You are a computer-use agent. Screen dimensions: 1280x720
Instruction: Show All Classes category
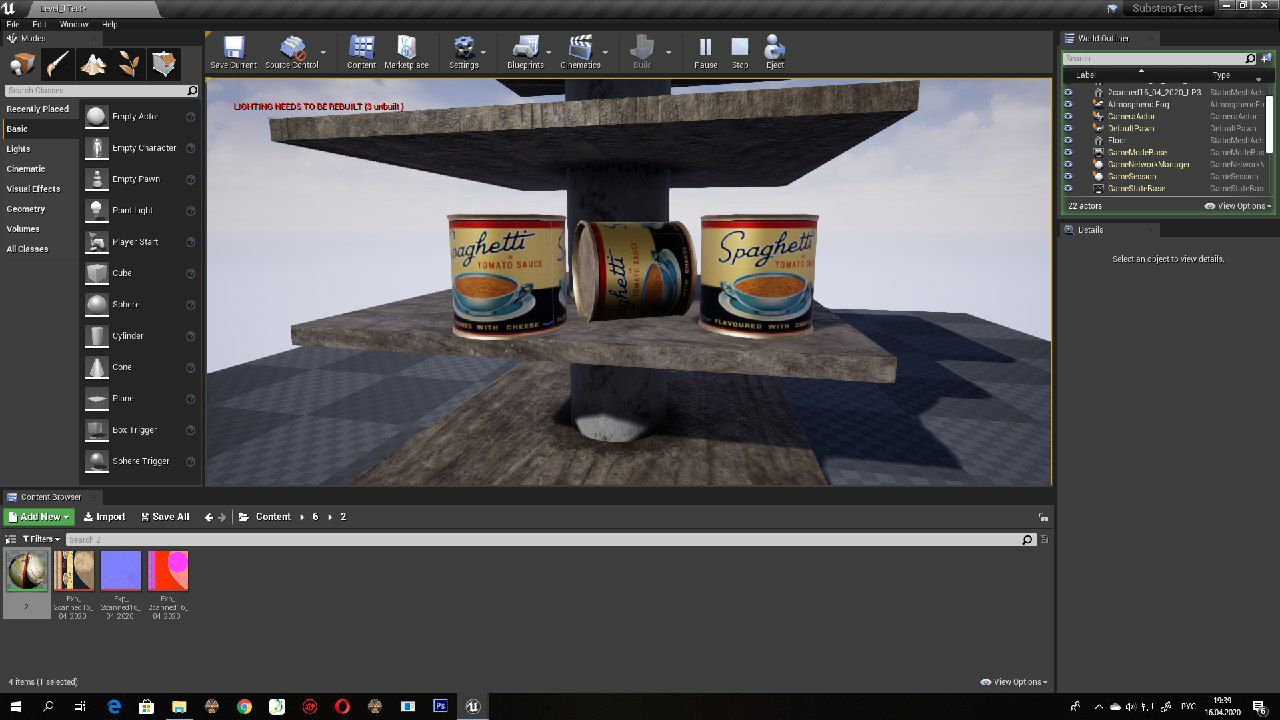click(40, 249)
